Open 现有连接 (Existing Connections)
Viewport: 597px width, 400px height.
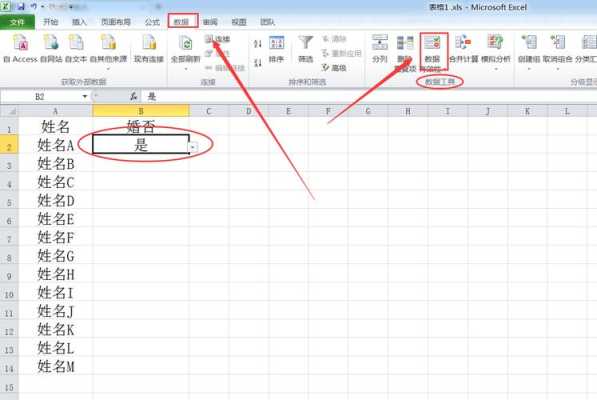point(149,48)
